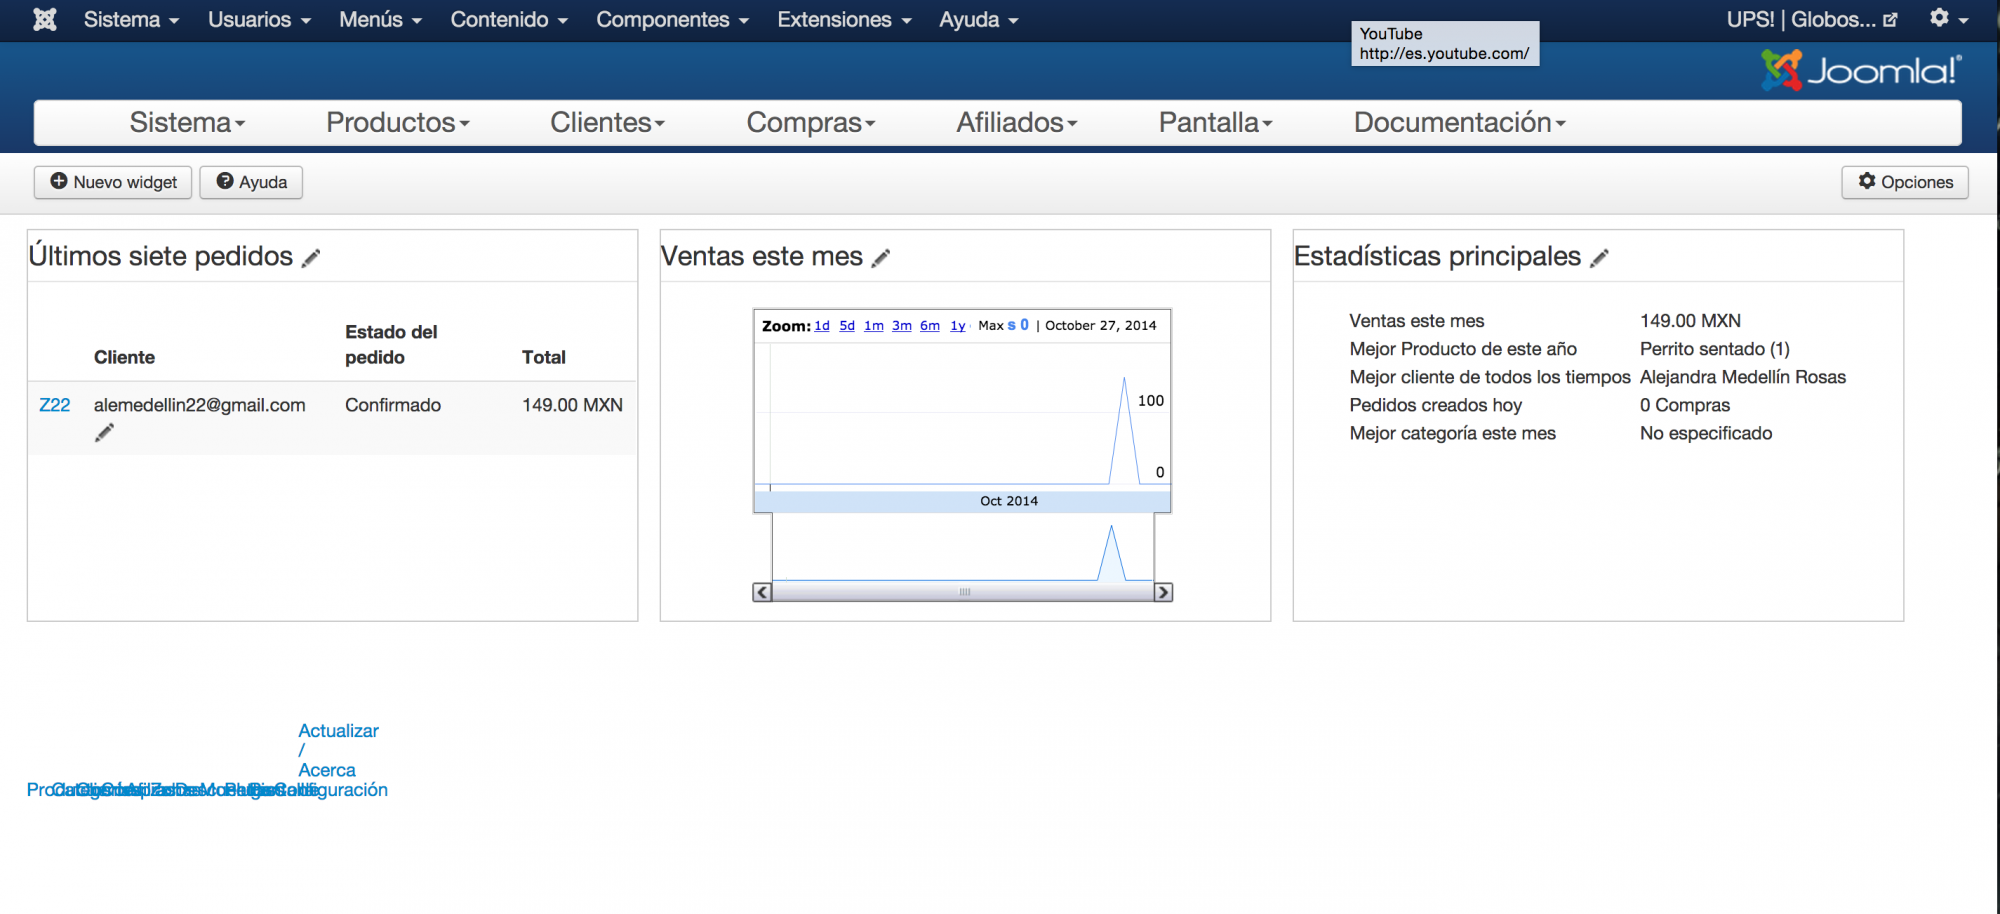Screen dimensions: 2000x914
Task: Expand the Afiliados dropdown
Action: [x=1017, y=122]
